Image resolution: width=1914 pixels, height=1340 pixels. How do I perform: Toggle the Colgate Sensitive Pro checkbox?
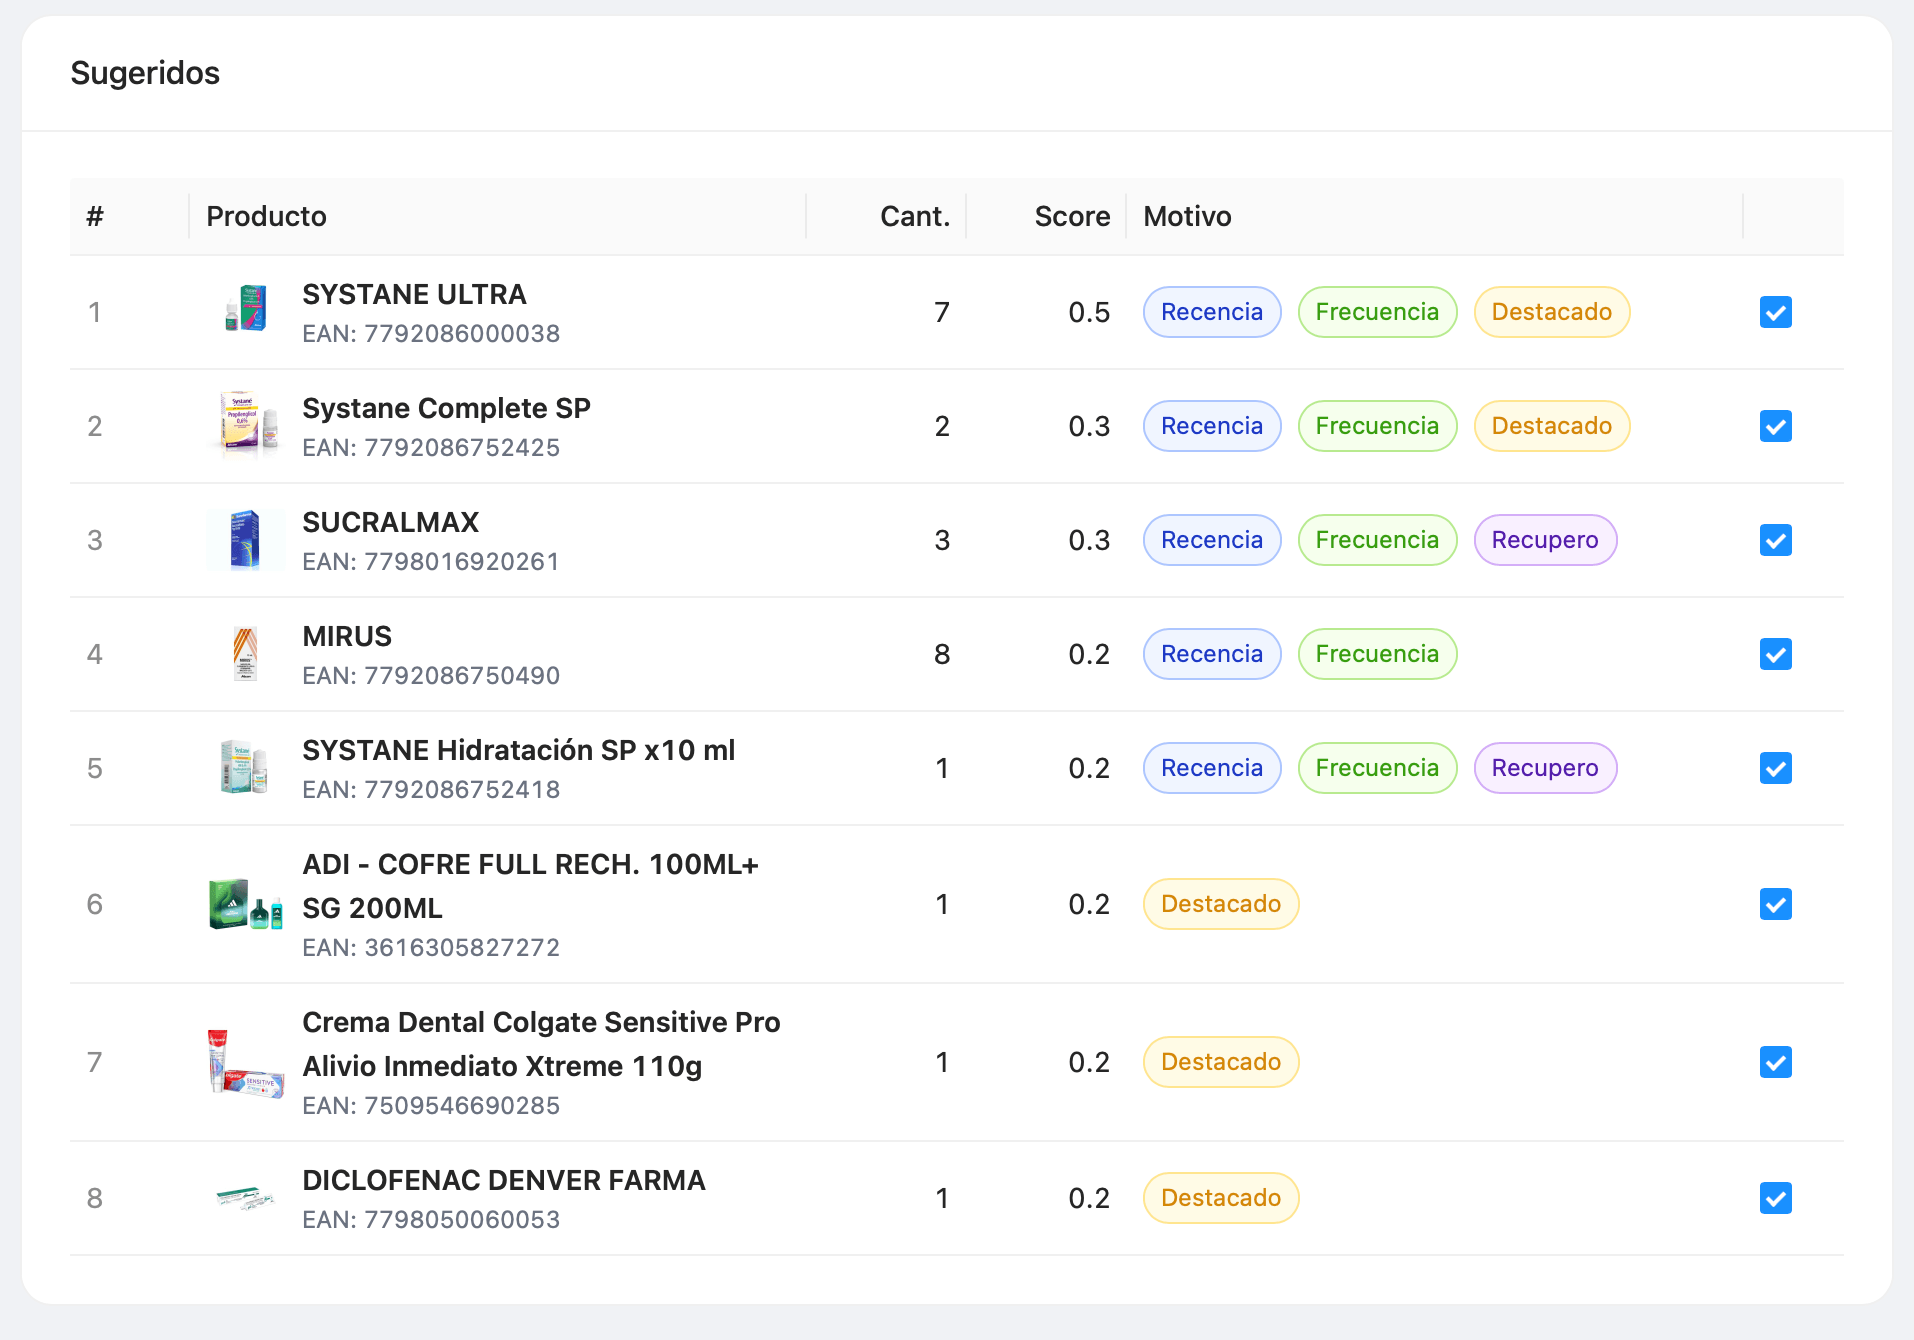(1775, 1062)
